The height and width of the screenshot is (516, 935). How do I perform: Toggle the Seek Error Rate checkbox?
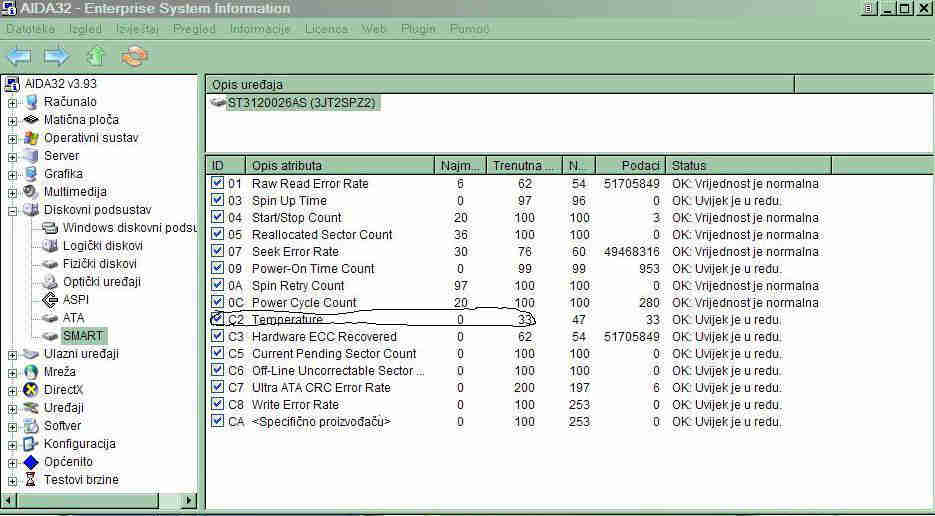click(218, 252)
